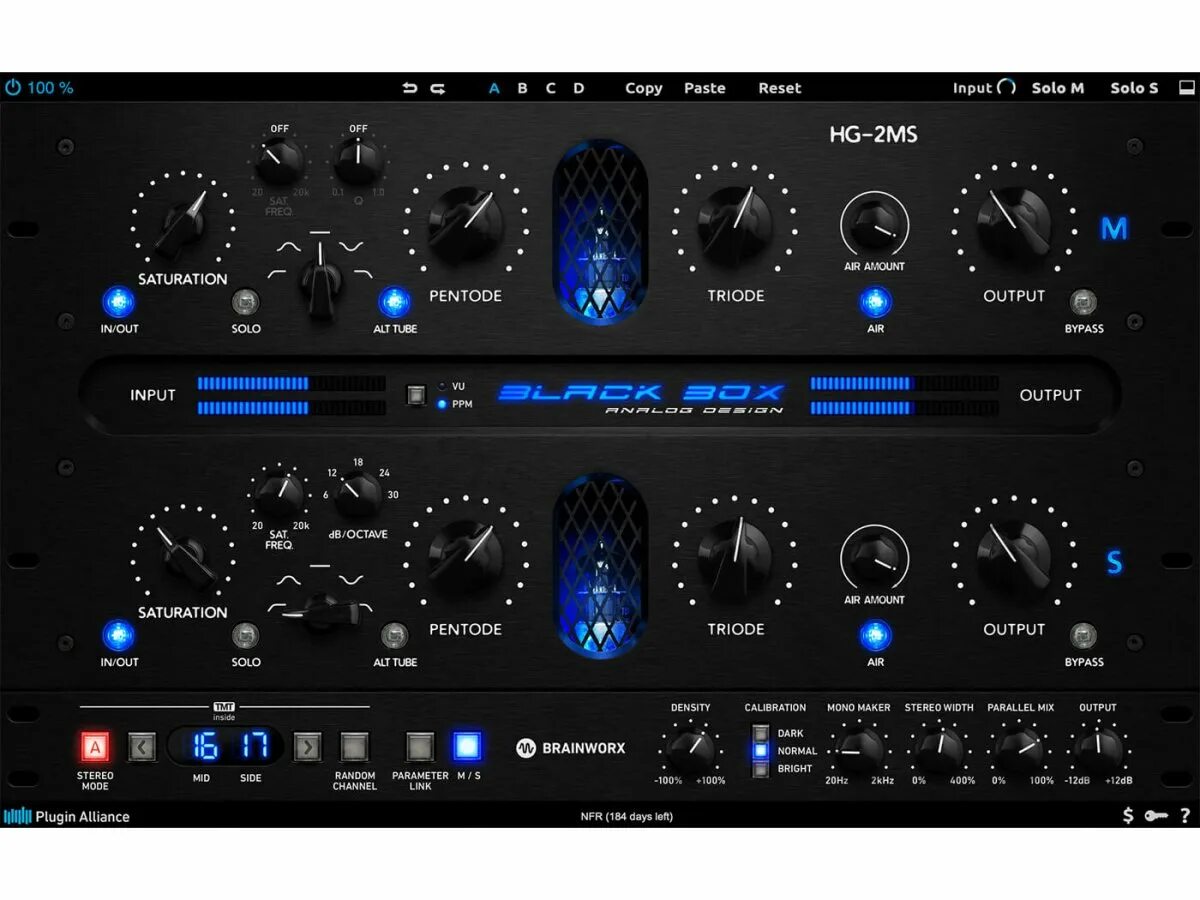This screenshot has width=1200, height=900.
Task: Click the MID channel number 16 display
Action: click(x=205, y=746)
